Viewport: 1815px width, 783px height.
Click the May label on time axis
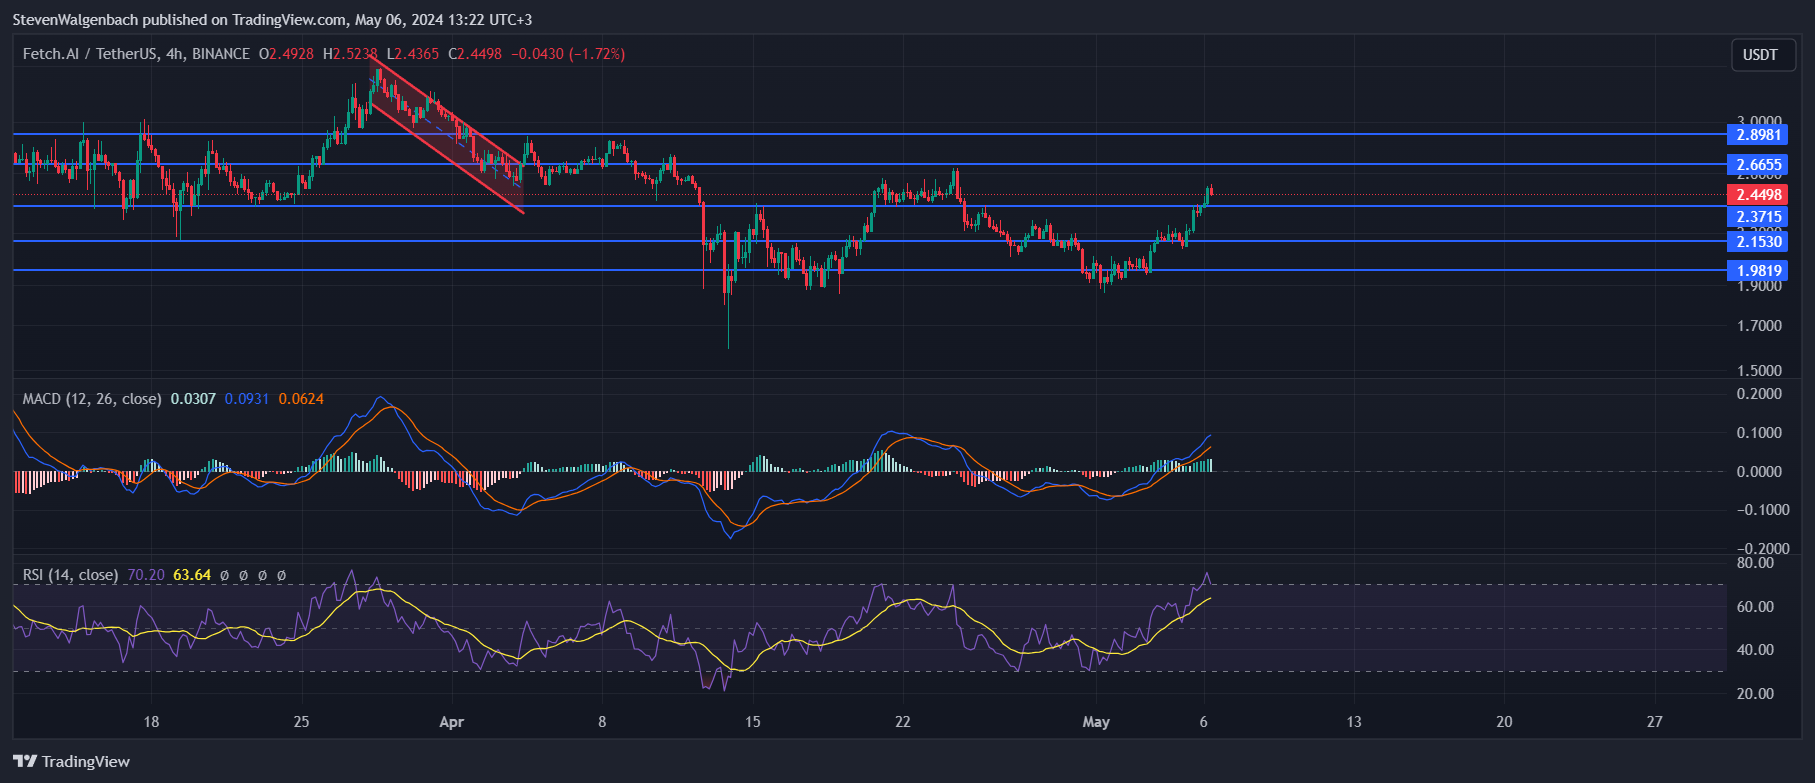pyautogui.click(x=1096, y=722)
